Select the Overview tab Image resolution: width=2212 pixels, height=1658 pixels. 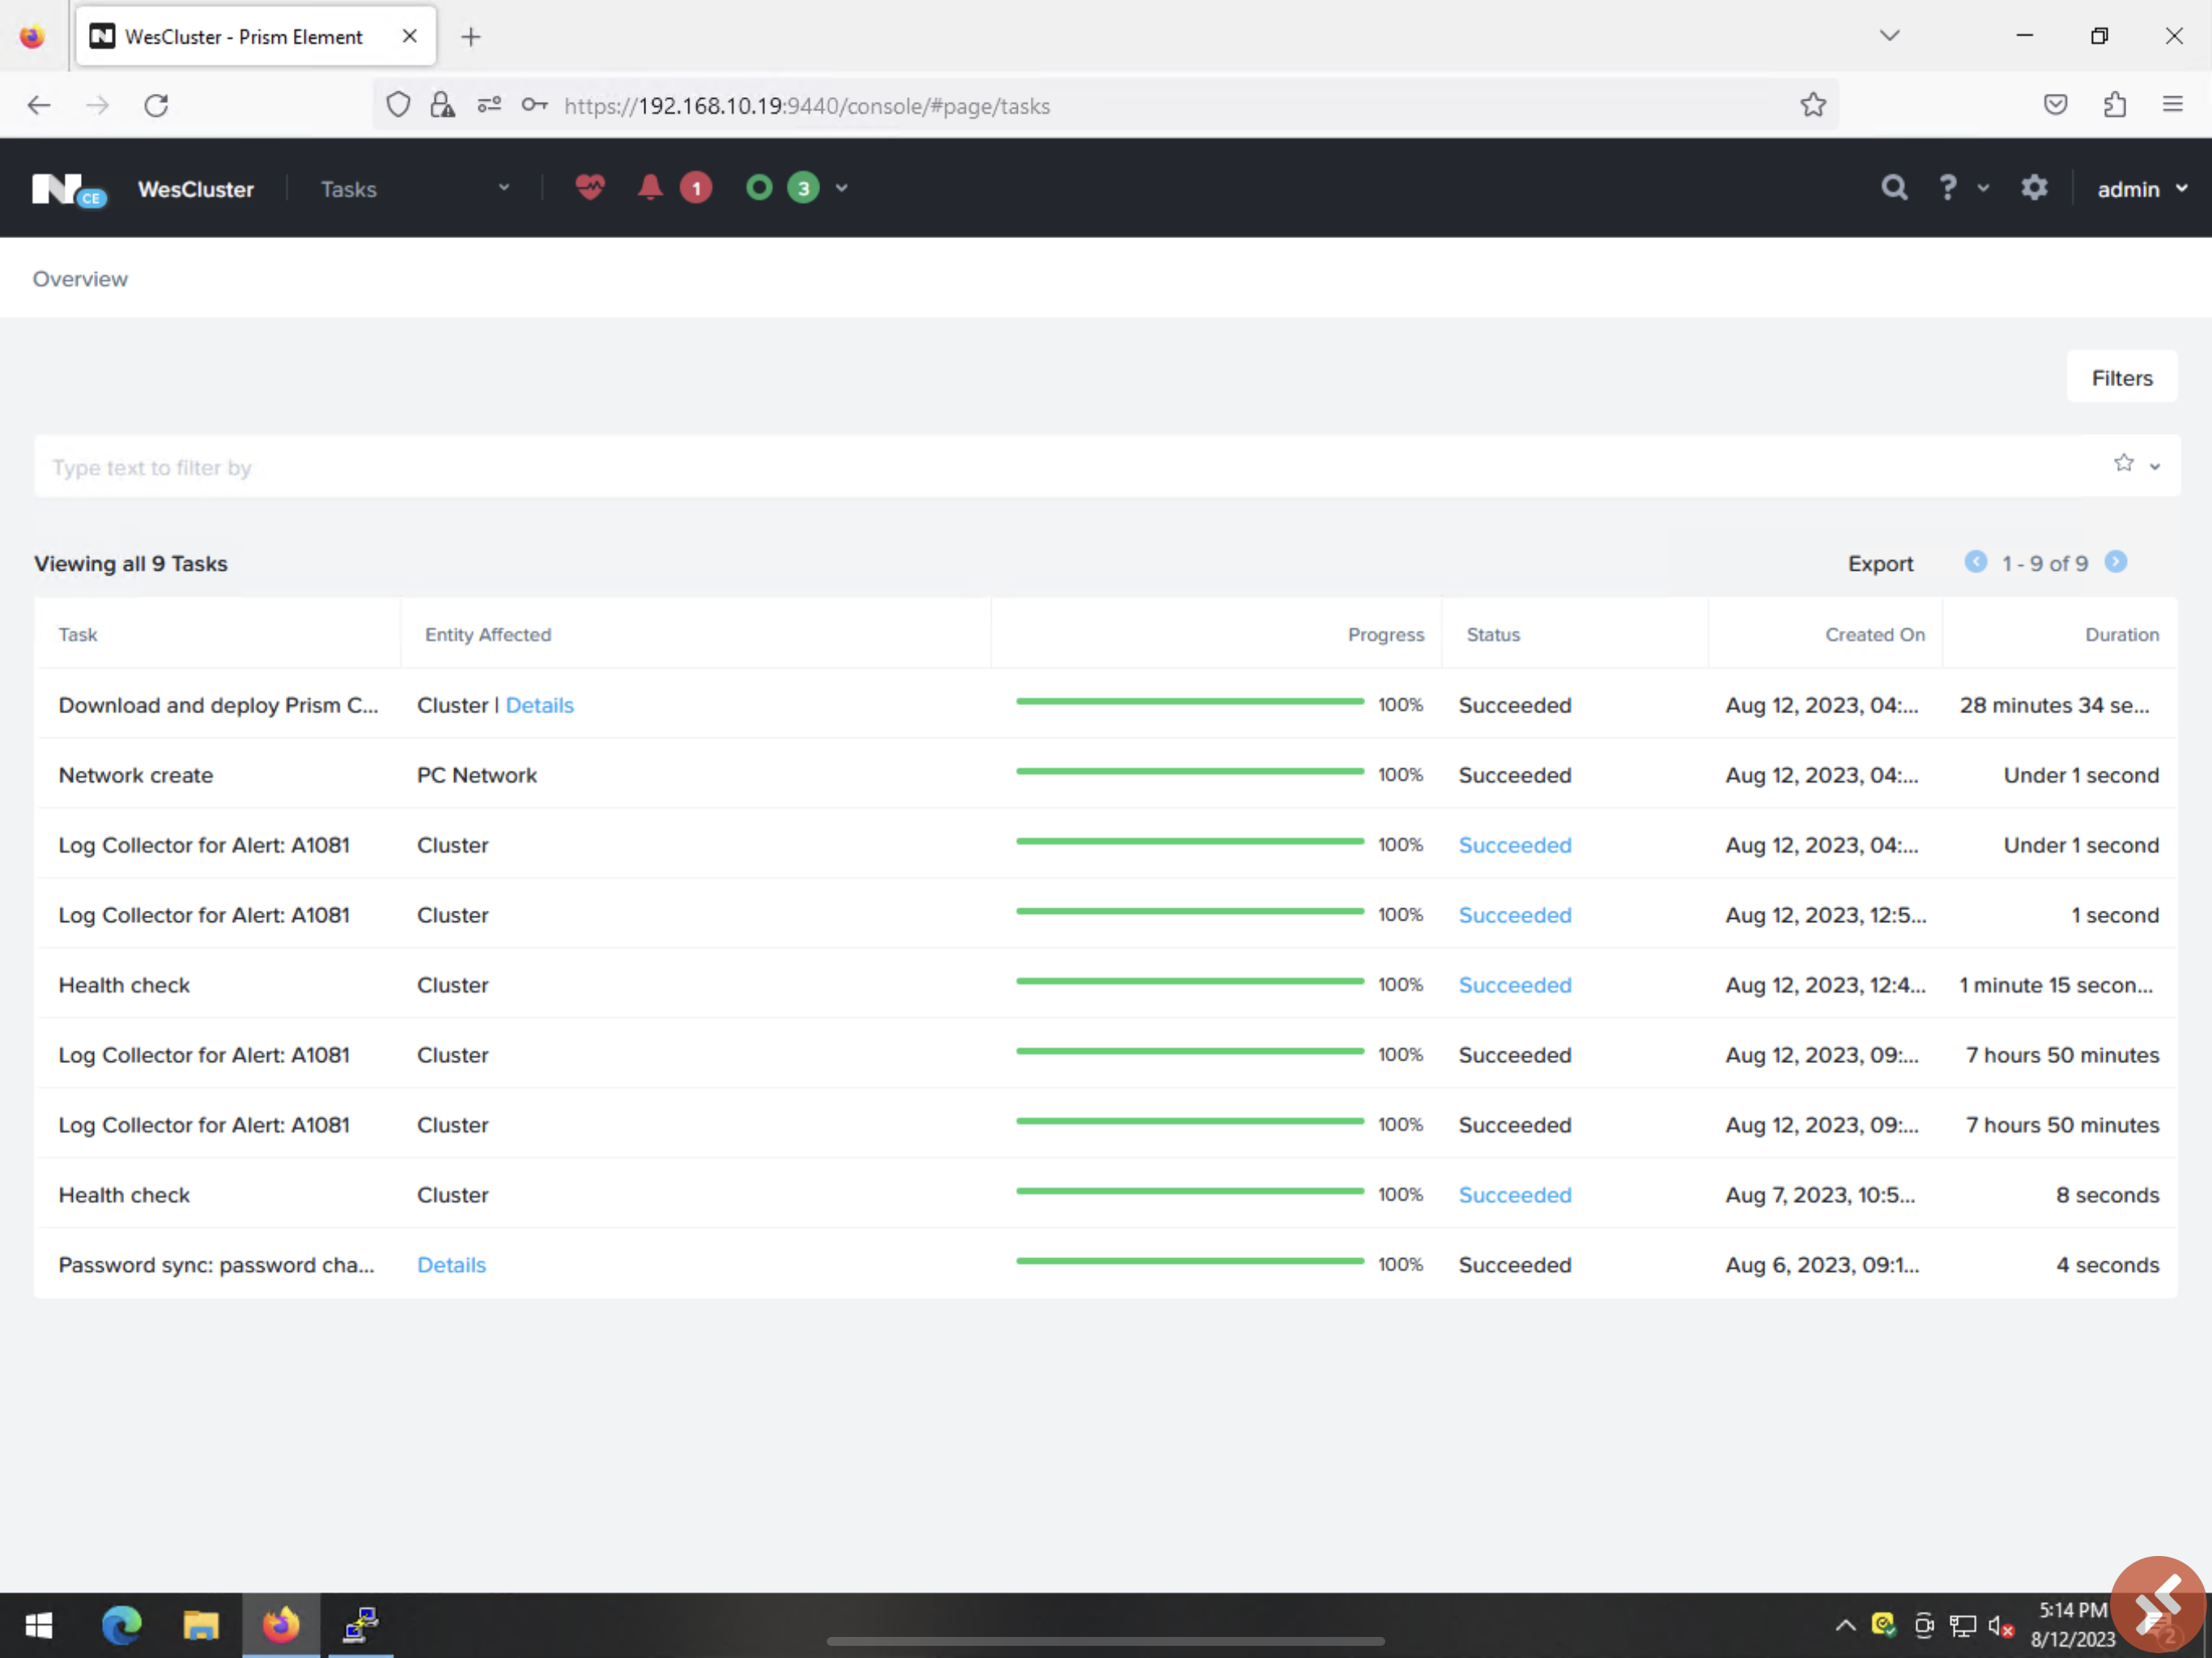pyautogui.click(x=80, y=279)
